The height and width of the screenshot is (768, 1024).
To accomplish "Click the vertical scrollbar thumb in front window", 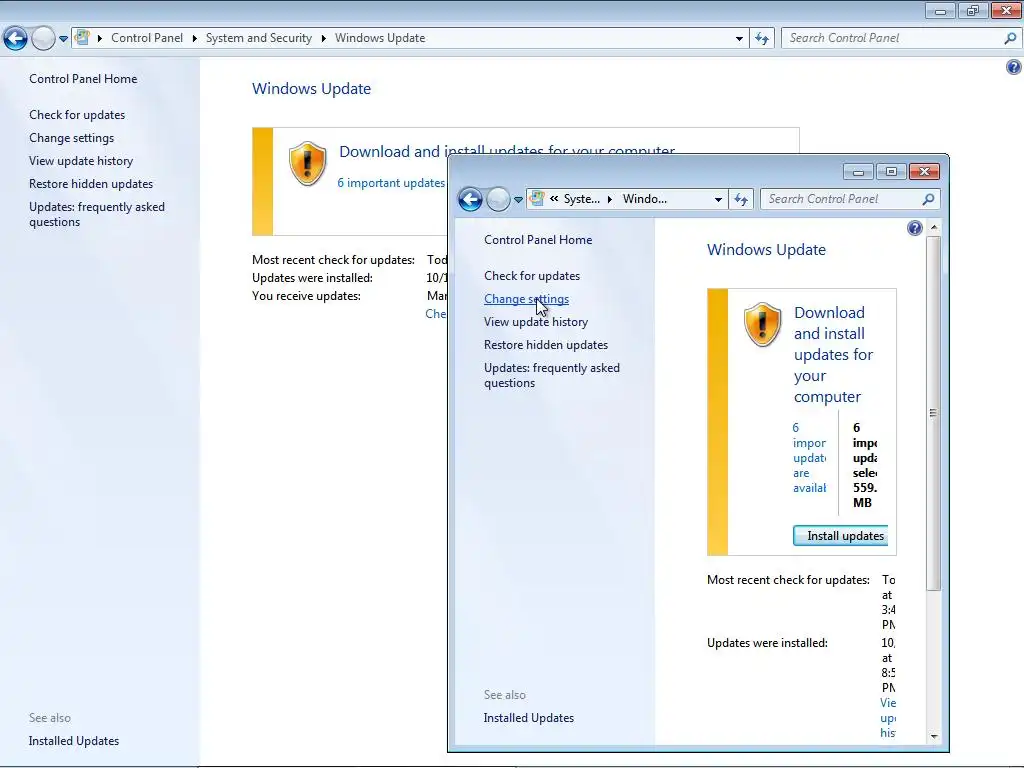I will click(934, 413).
